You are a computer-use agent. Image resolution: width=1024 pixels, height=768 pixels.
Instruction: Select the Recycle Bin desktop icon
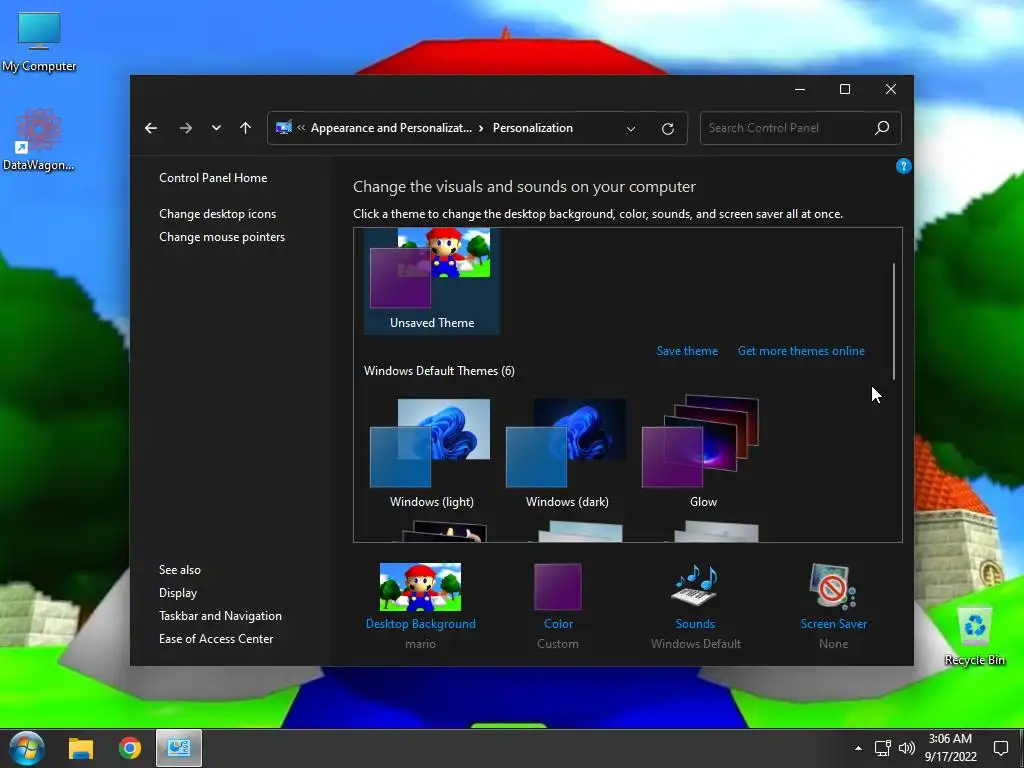click(x=974, y=636)
